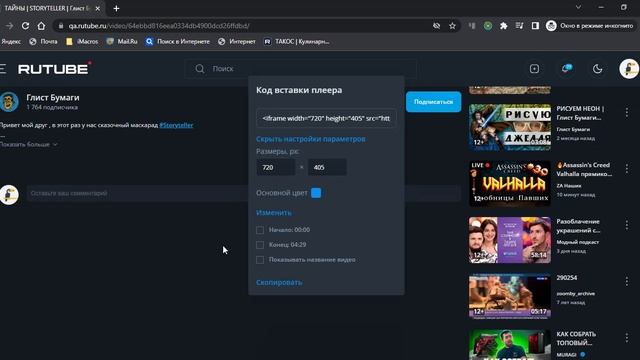Go to the browser home page
640x360 pixels.
41,26
